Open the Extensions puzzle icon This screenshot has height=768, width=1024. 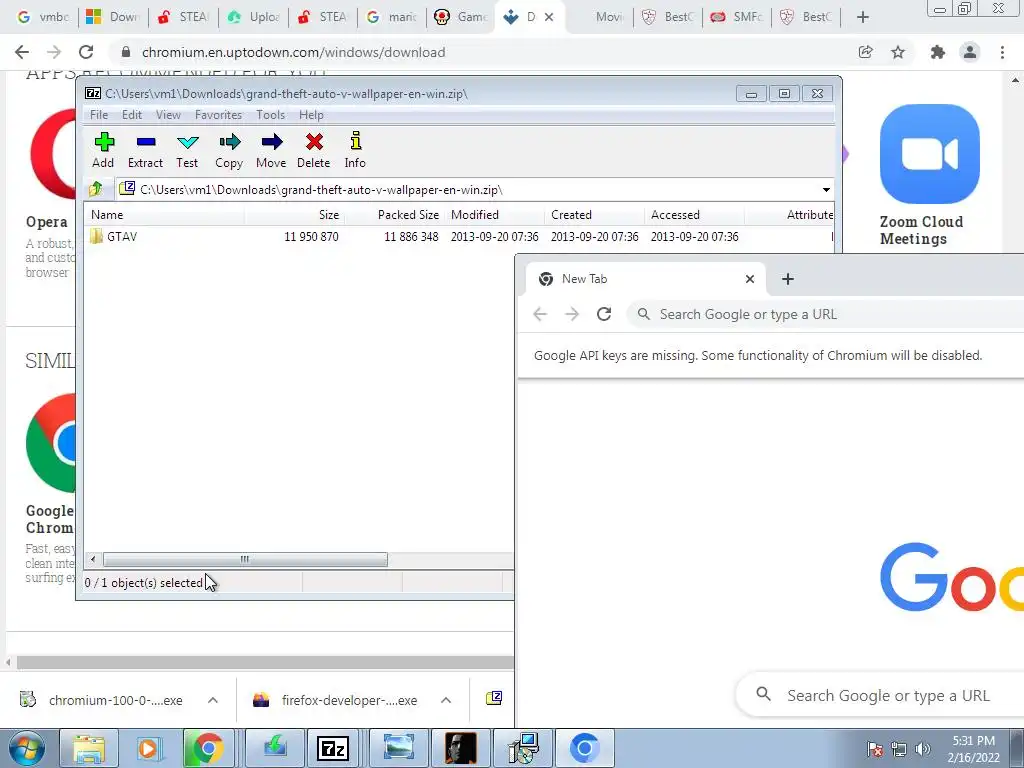click(x=937, y=52)
